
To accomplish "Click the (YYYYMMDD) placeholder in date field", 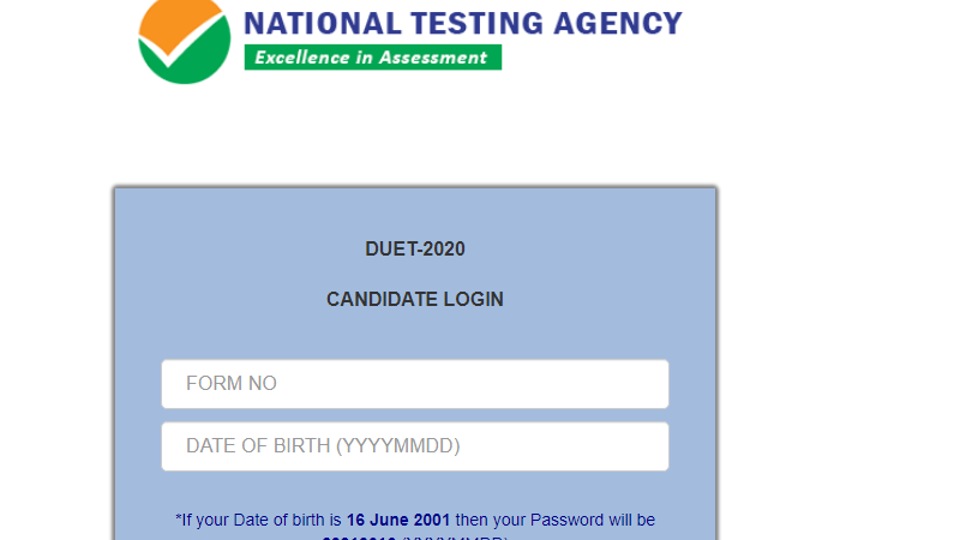I will pos(398,446).
